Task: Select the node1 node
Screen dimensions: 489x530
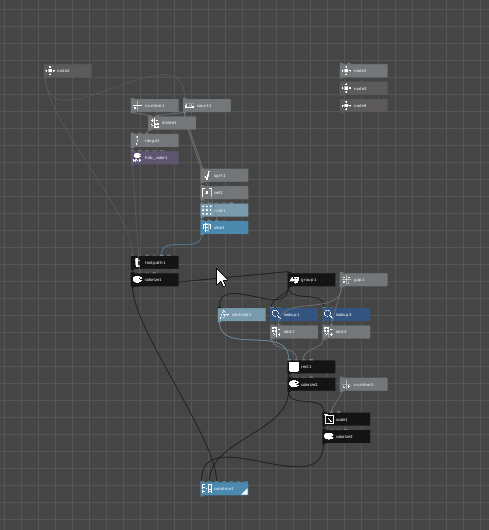Action: [x=364, y=71]
